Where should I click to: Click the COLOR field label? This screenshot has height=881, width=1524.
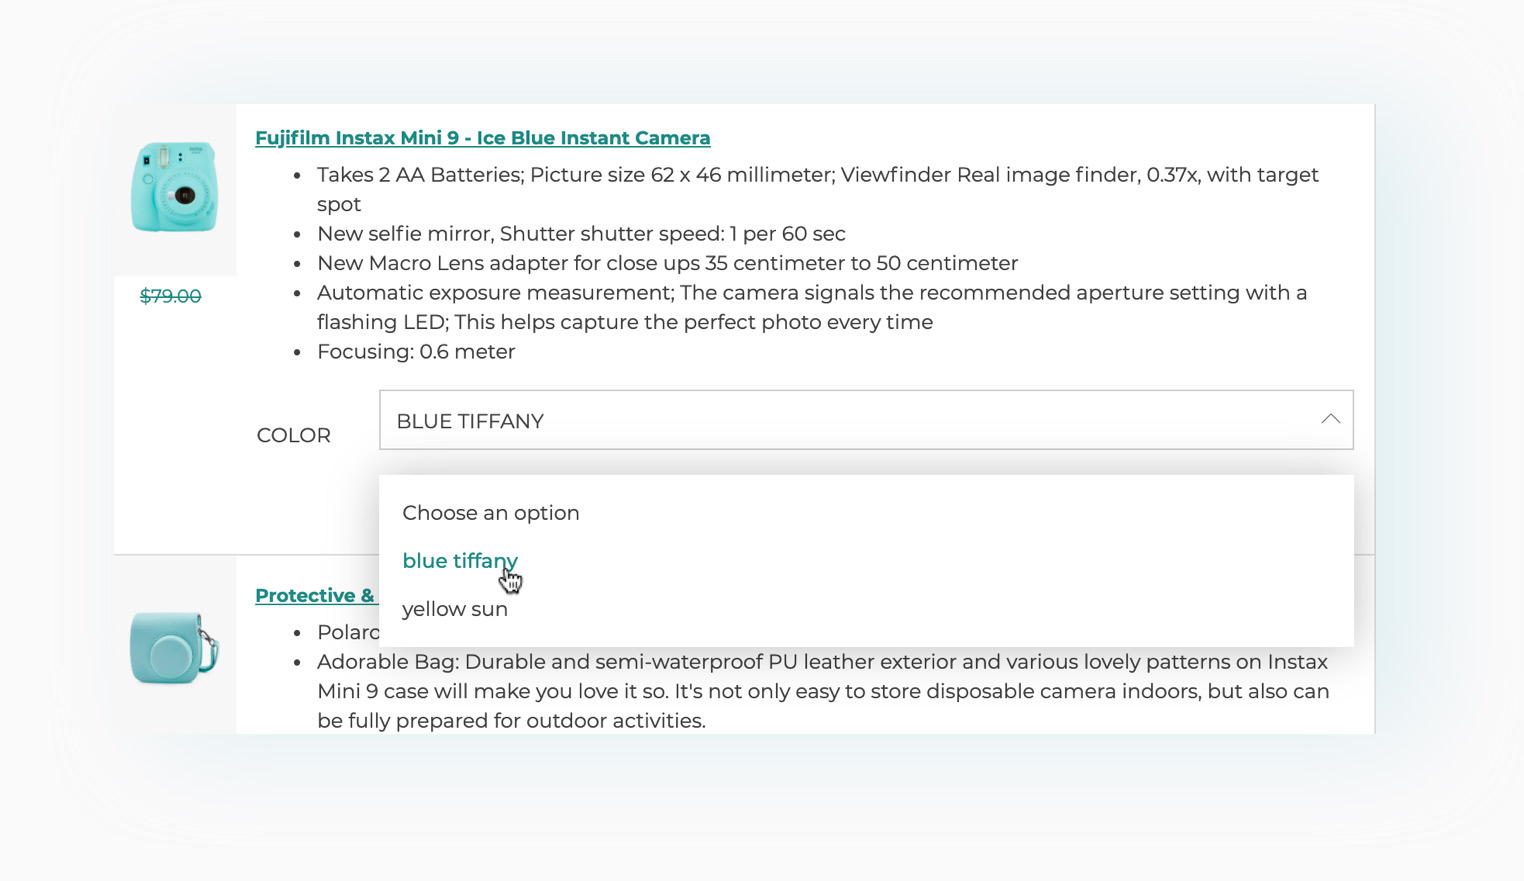pyautogui.click(x=293, y=436)
